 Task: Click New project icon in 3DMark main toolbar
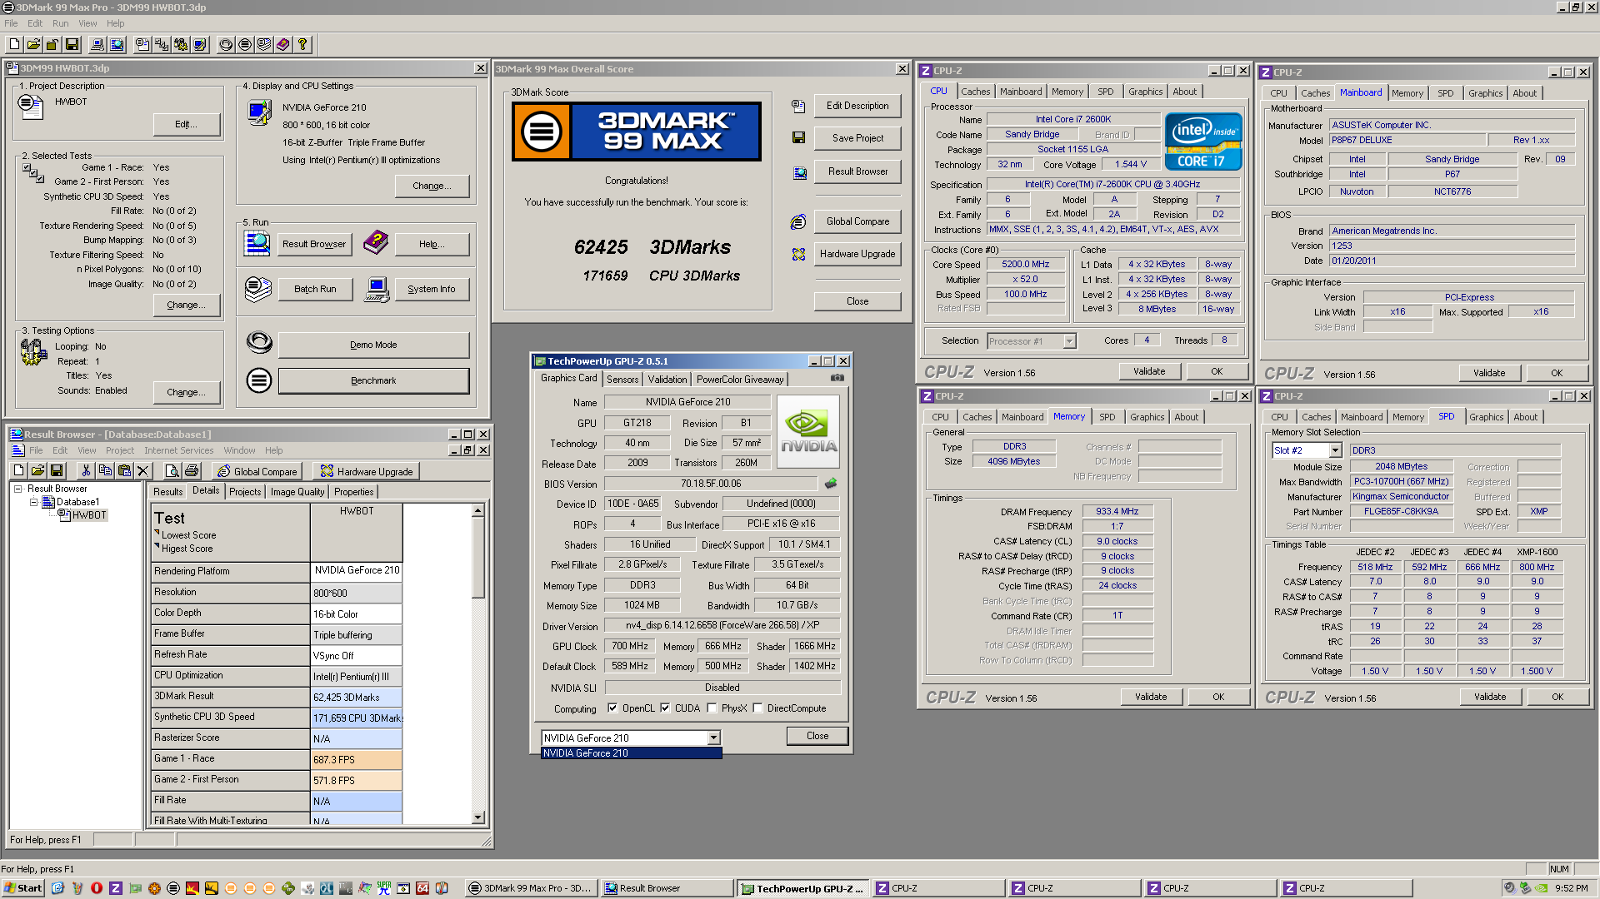coord(15,44)
